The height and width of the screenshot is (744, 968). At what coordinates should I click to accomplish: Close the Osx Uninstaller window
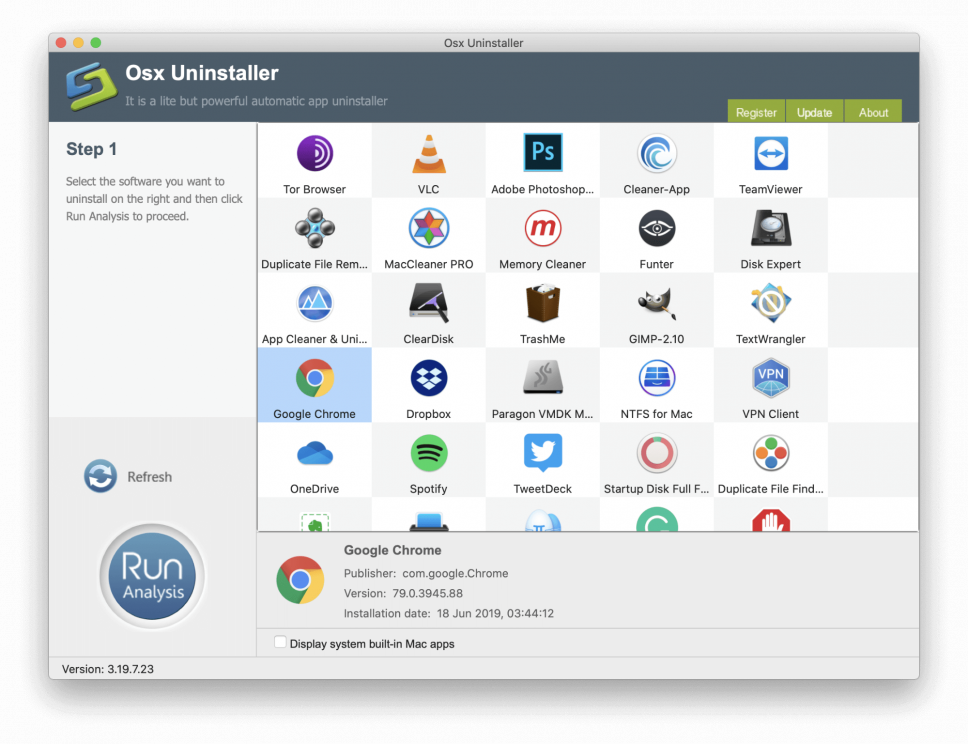pos(60,43)
